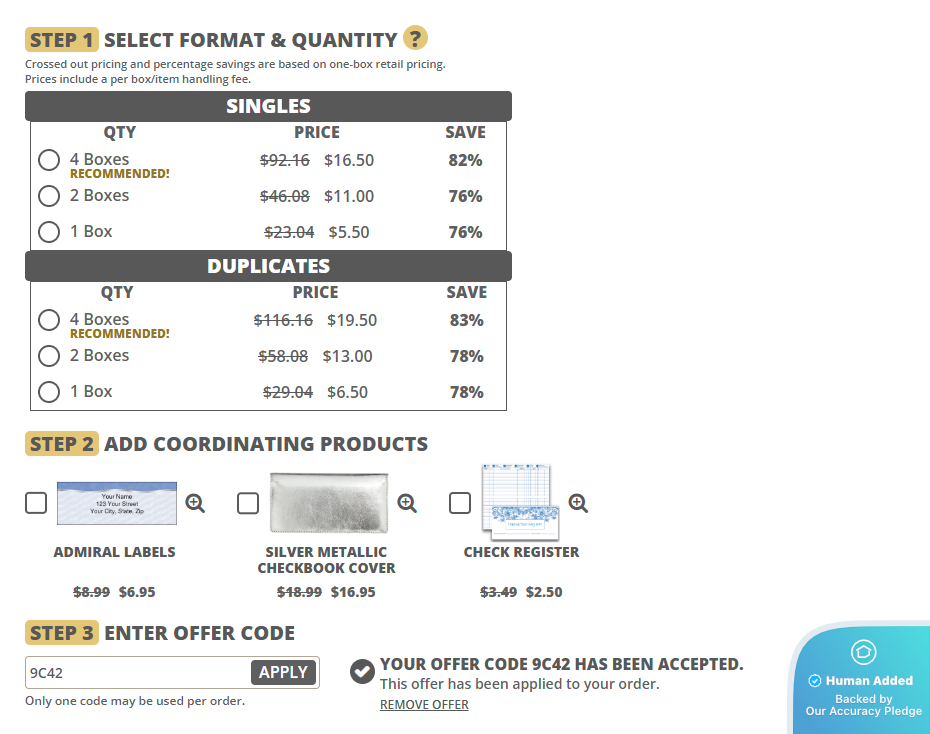The image size is (930, 734).
Task: Click the REMOVE OFFER link
Action: 424,705
